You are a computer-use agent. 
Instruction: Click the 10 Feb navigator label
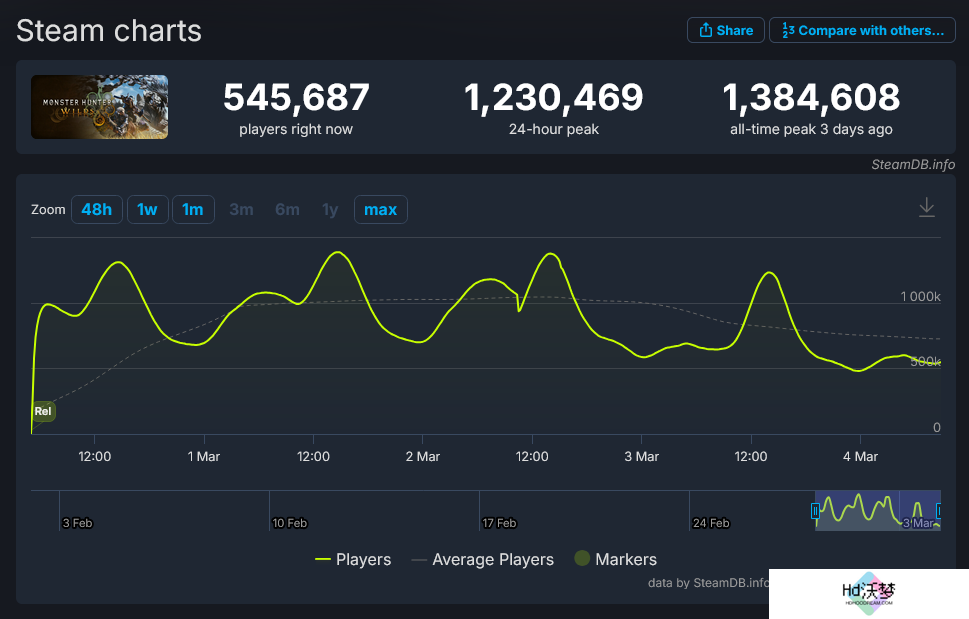(289, 523)
